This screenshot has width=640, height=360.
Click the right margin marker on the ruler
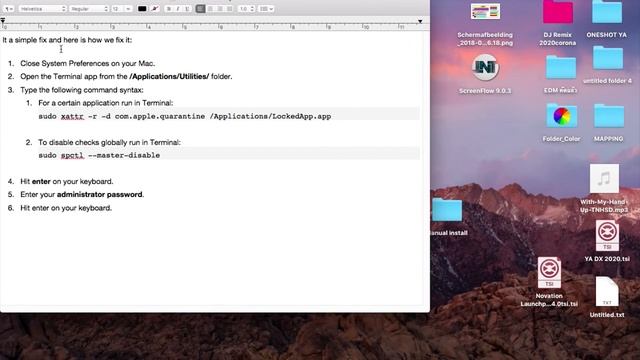point(420,21)
